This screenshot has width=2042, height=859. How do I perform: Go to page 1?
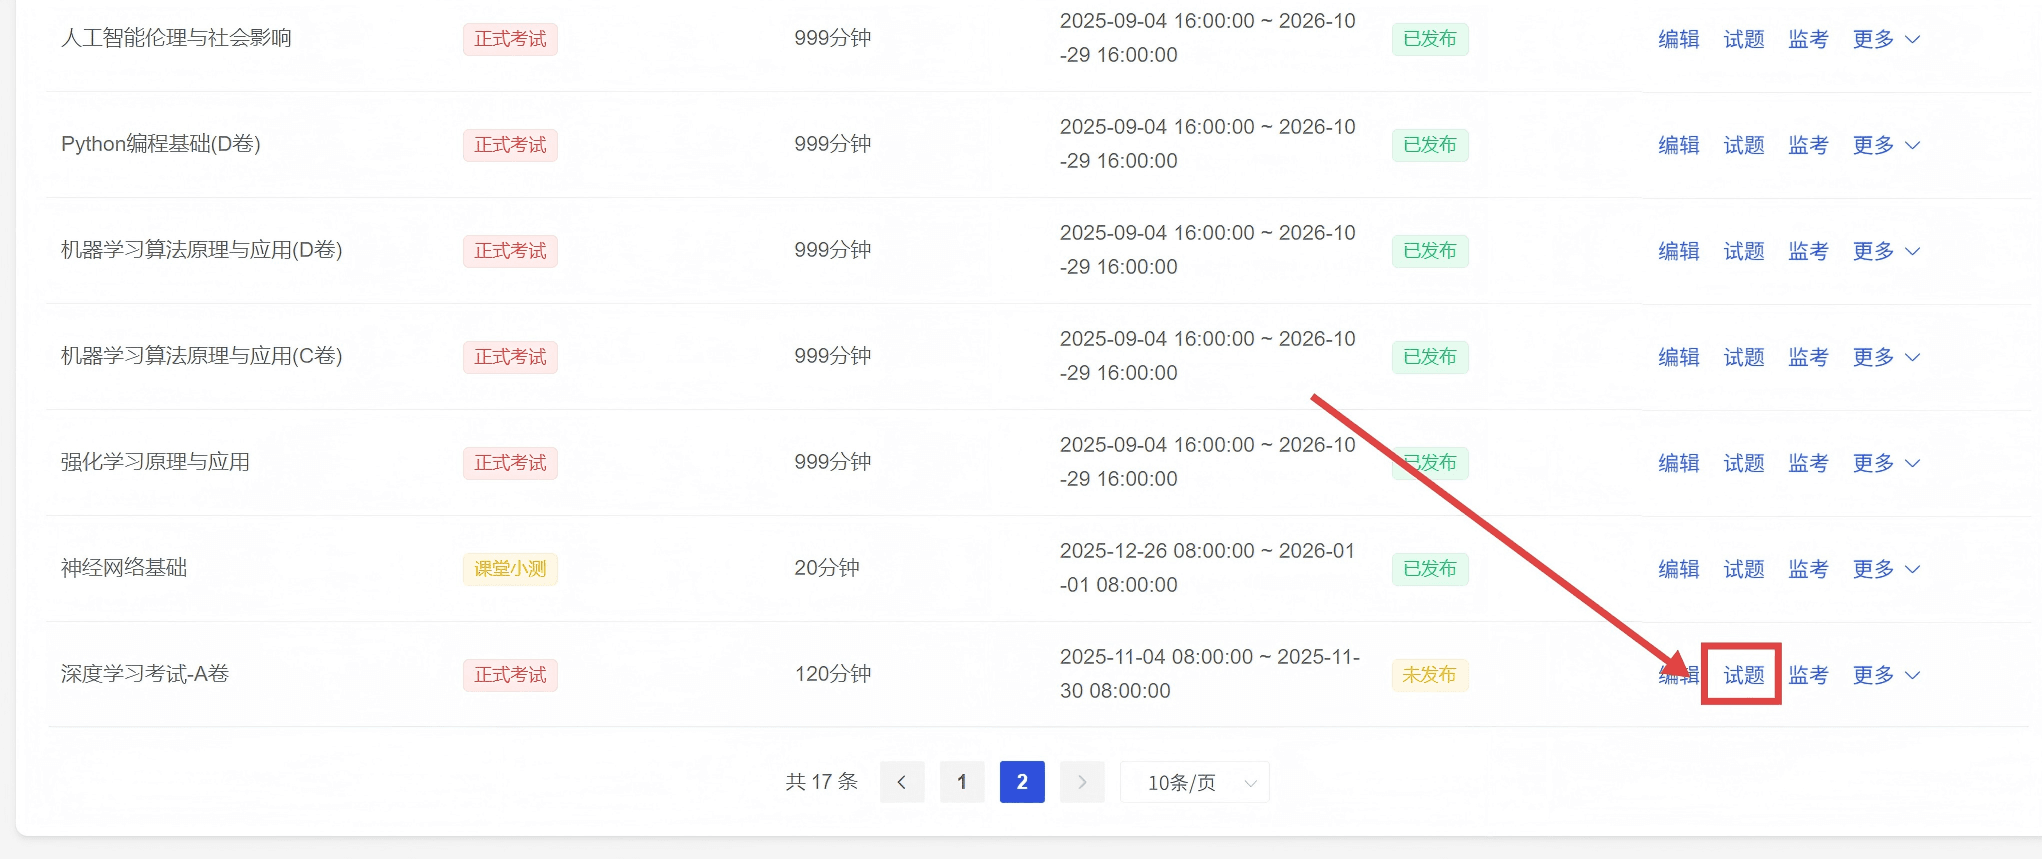(x=962, y=782)
